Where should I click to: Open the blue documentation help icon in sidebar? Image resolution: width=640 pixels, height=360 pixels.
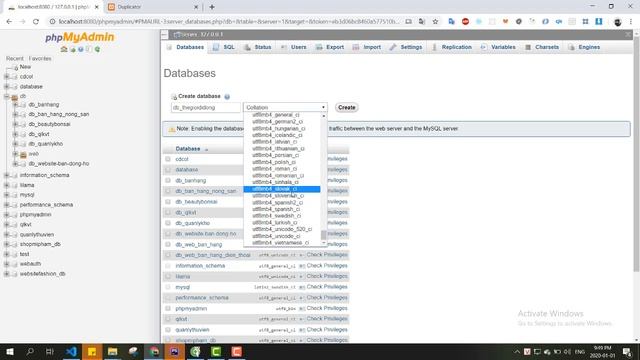point(81,49)
